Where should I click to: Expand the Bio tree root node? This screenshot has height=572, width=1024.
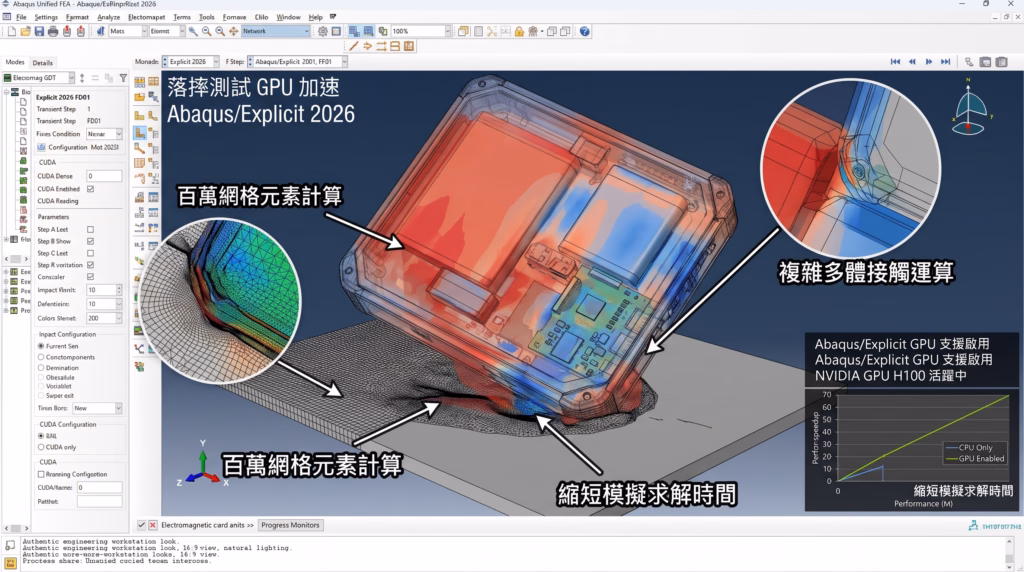tap(7, 92)
